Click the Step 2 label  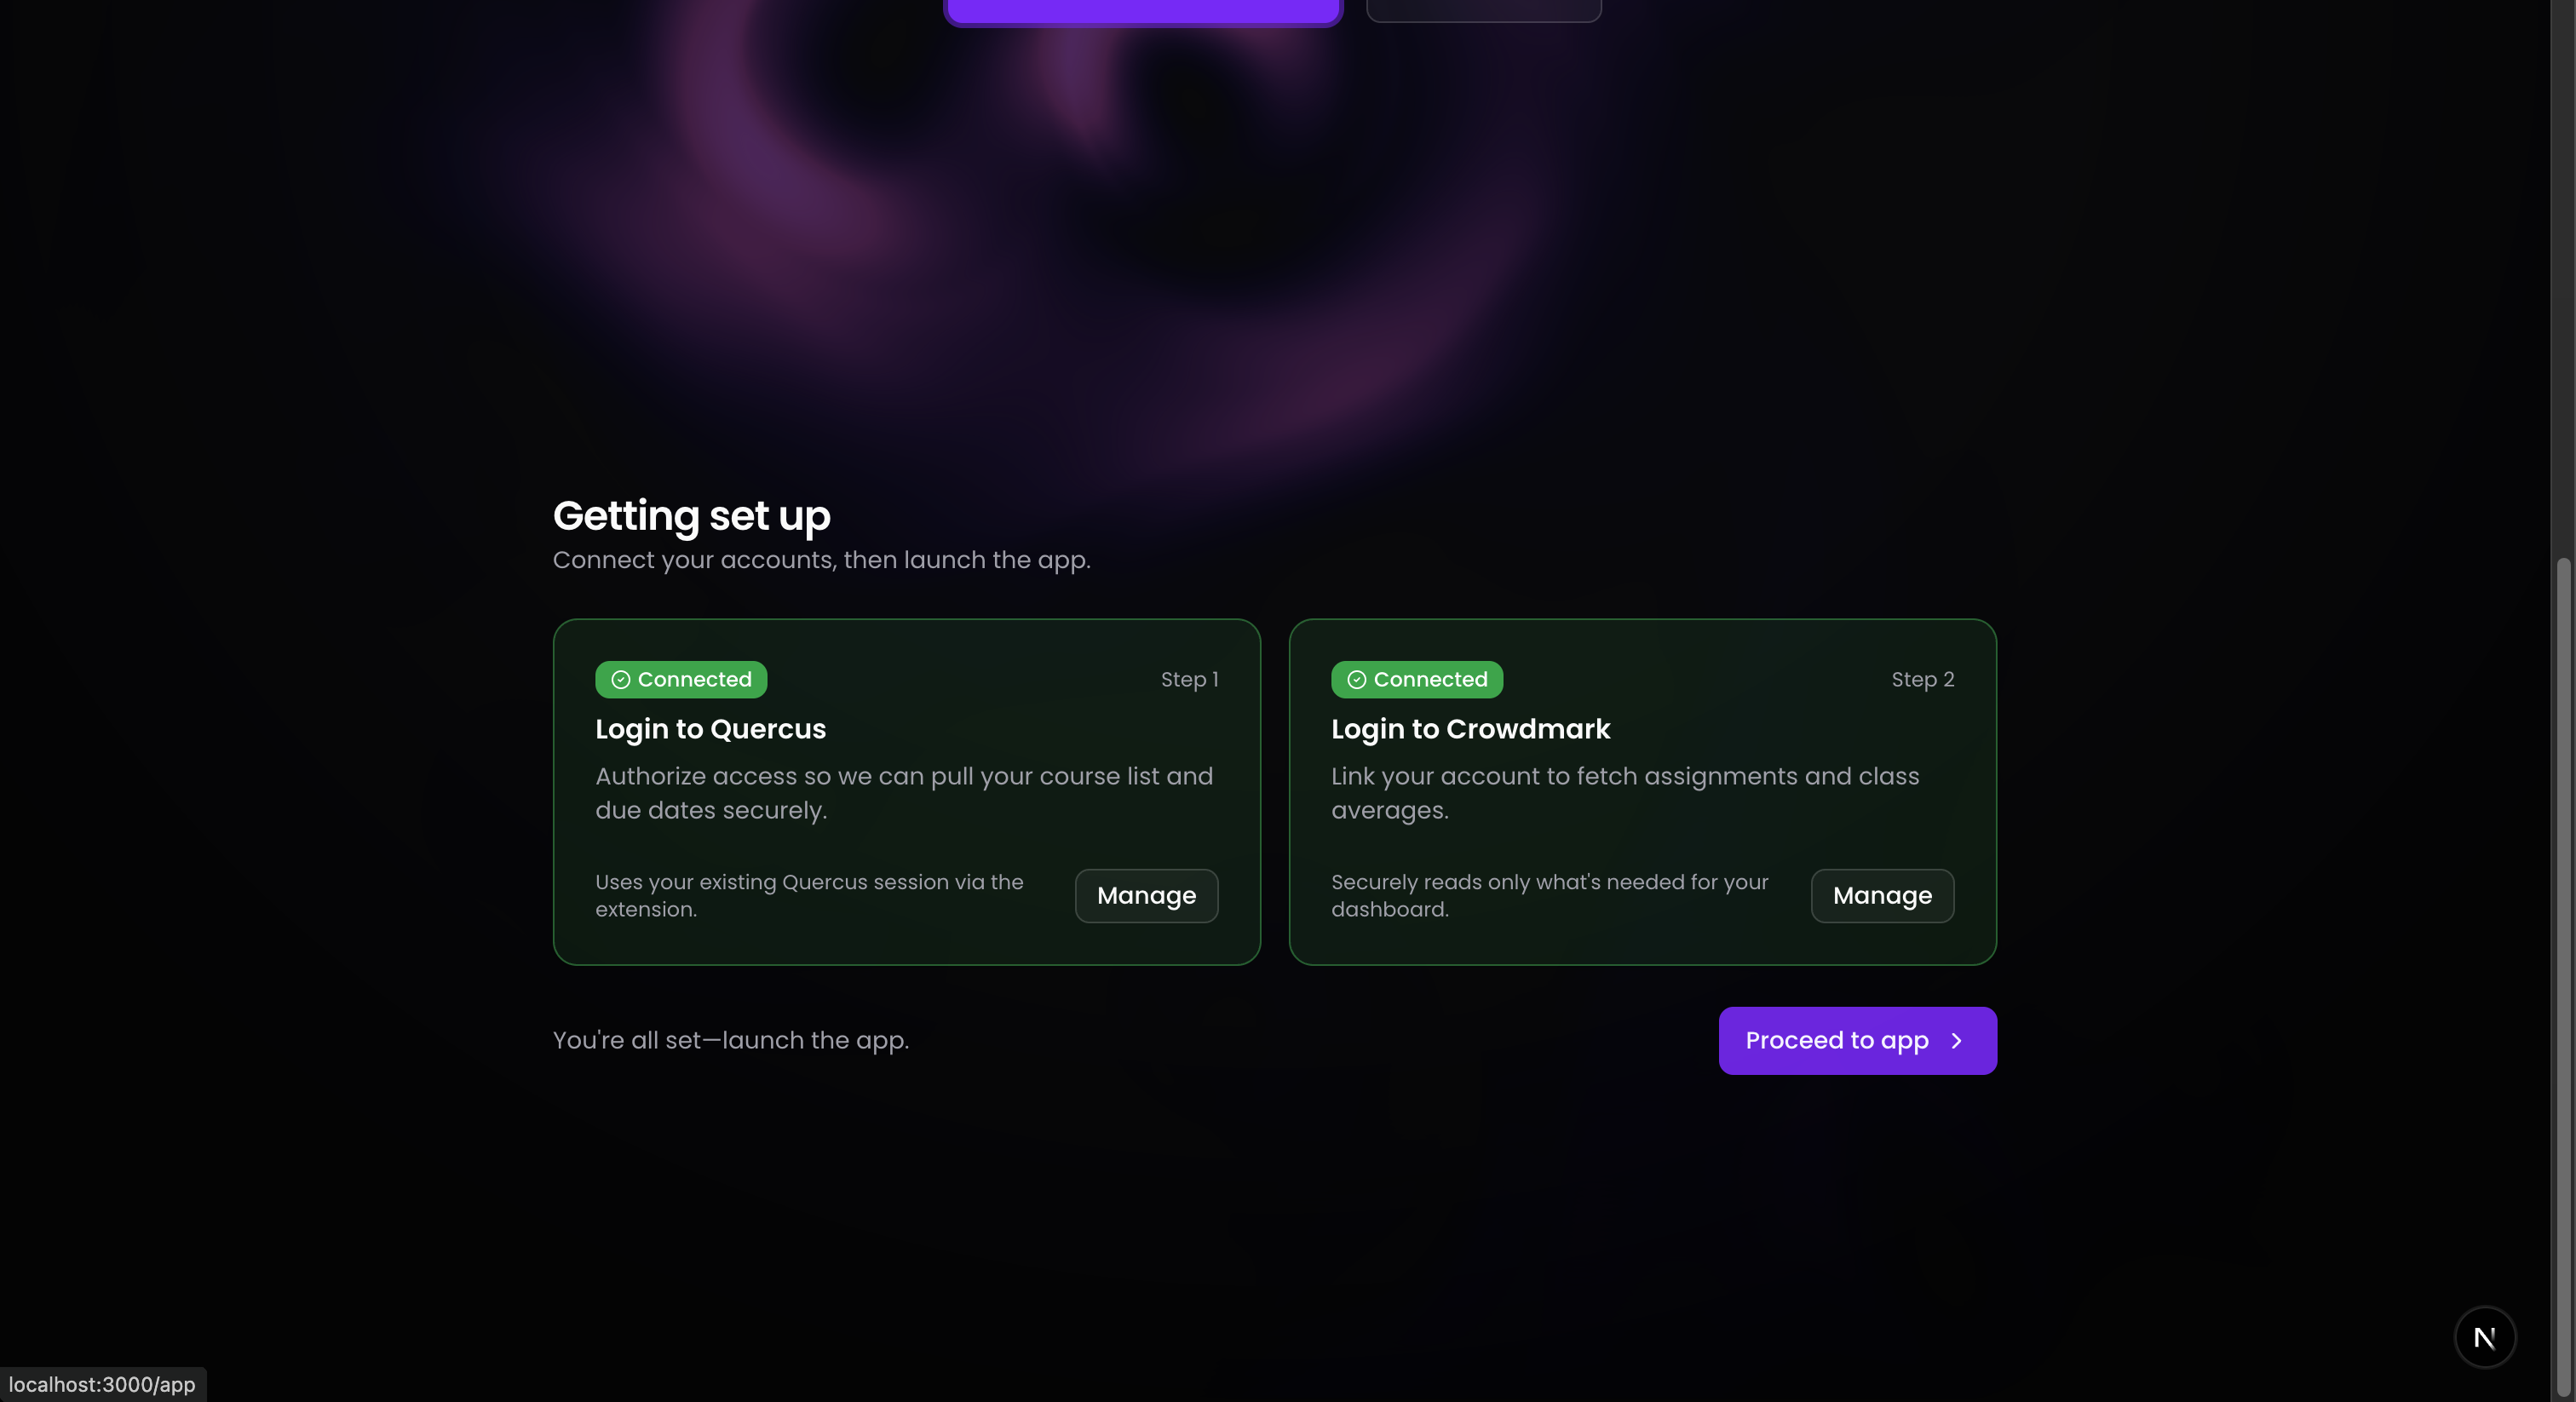(1923, 680)
